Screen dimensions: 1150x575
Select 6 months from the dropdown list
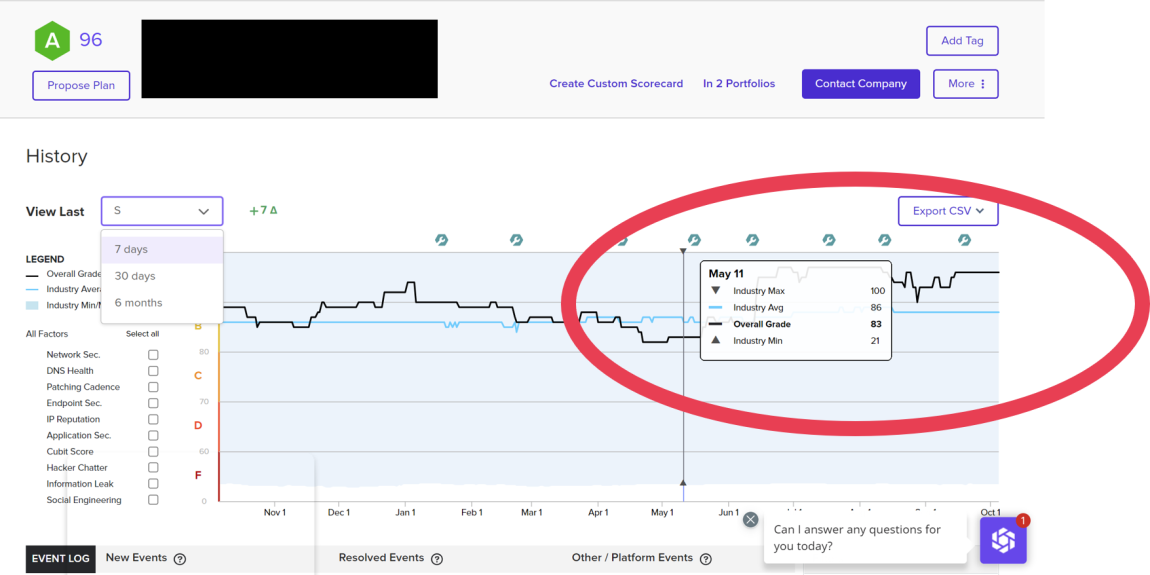coord(162,303)
